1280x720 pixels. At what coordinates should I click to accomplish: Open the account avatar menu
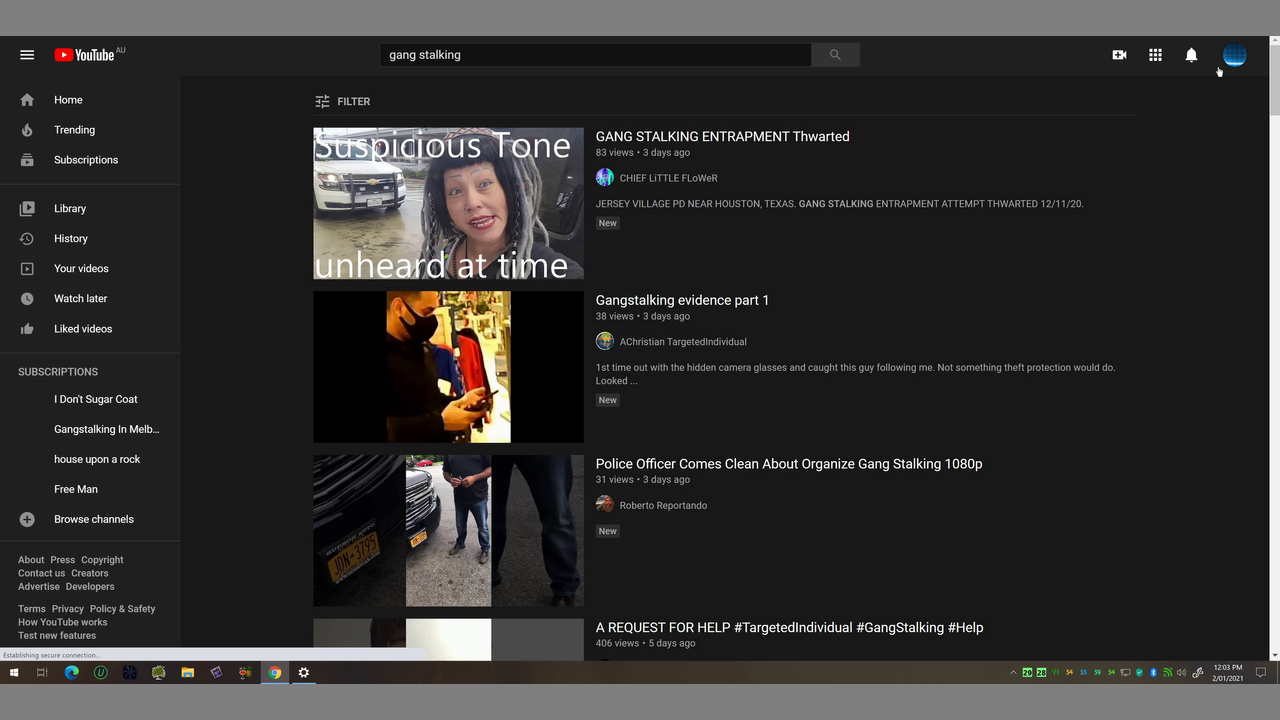[x=1234, y=55]
